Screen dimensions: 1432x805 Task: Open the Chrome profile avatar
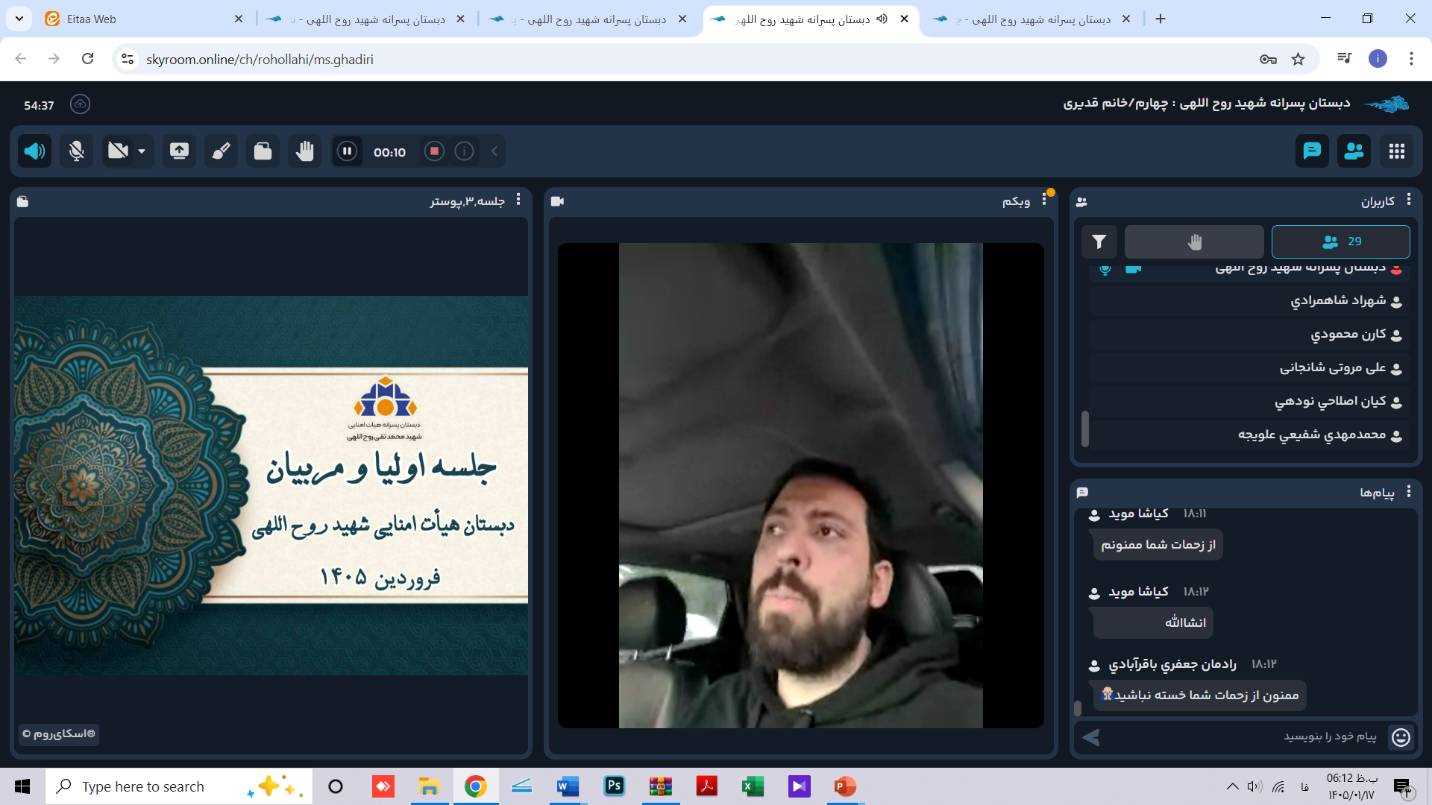[x=1378, y=59]
